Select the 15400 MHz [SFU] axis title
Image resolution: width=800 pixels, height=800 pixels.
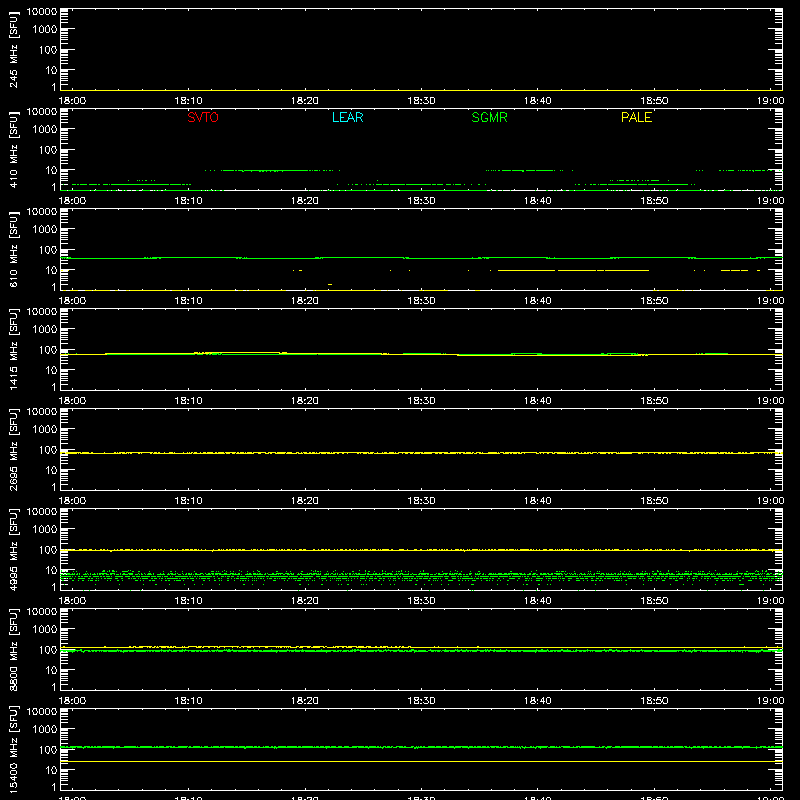tap(13, 750)
